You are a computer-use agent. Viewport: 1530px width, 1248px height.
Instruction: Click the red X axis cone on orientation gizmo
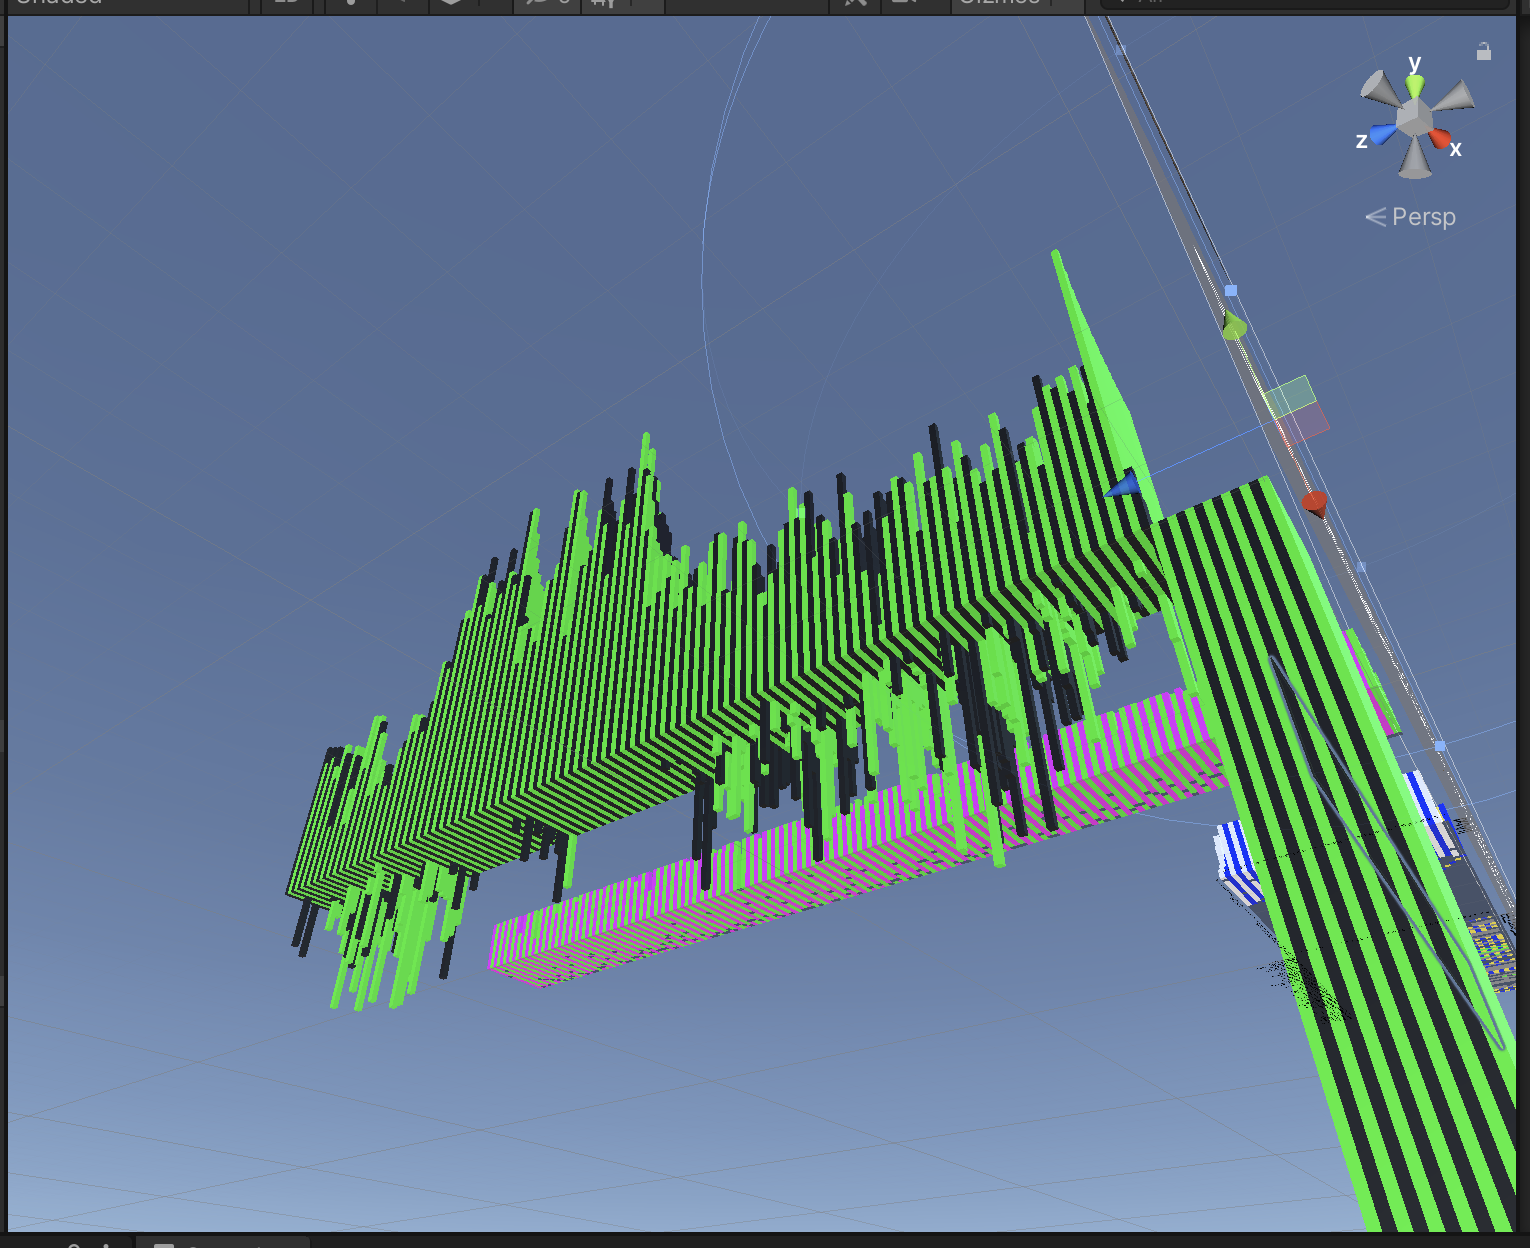[1440, 139]
